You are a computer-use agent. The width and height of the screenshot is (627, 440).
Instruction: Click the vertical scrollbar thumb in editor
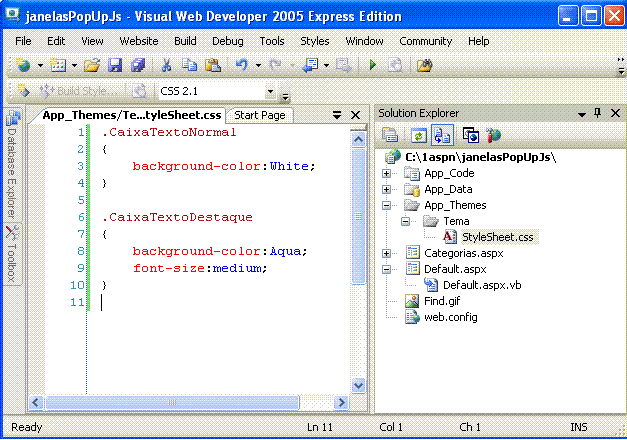pyautogui.click(x=358, y=216)
